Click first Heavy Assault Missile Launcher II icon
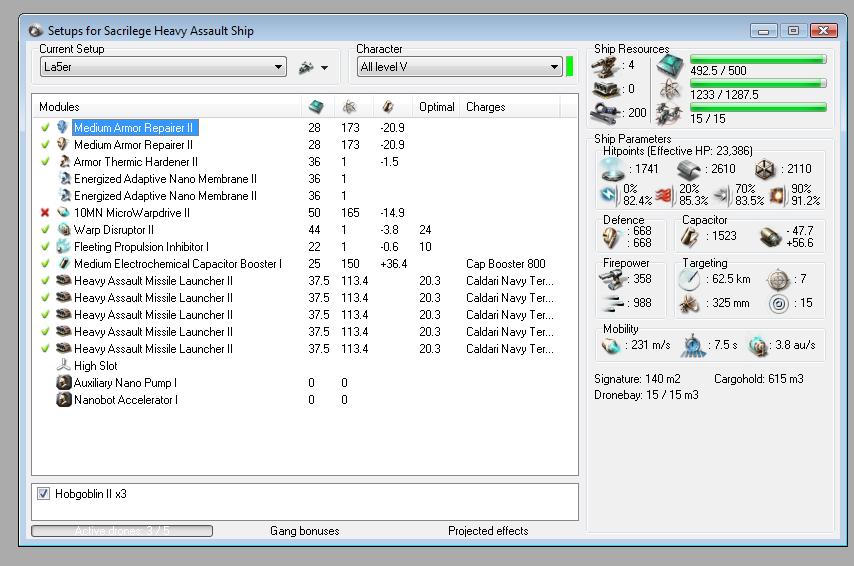This screenshot has height=566, width=854. click(64, 280)
